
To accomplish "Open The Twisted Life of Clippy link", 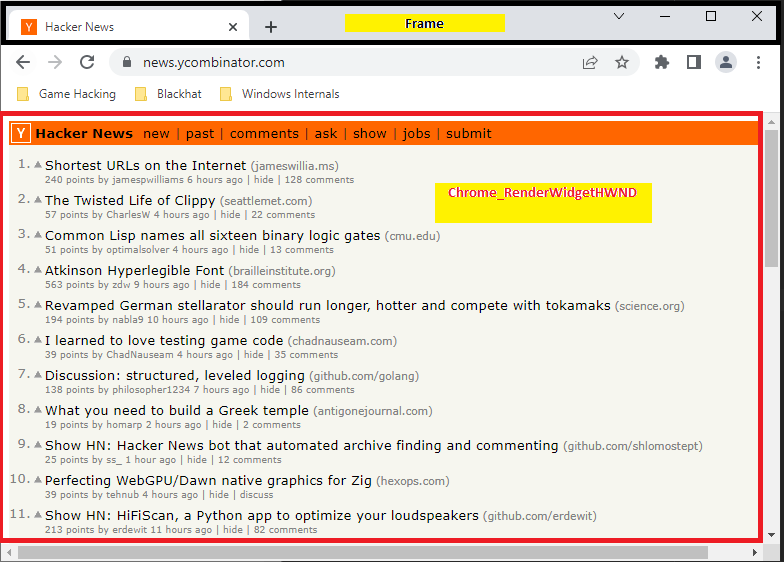I will click(x=130, y=200).
